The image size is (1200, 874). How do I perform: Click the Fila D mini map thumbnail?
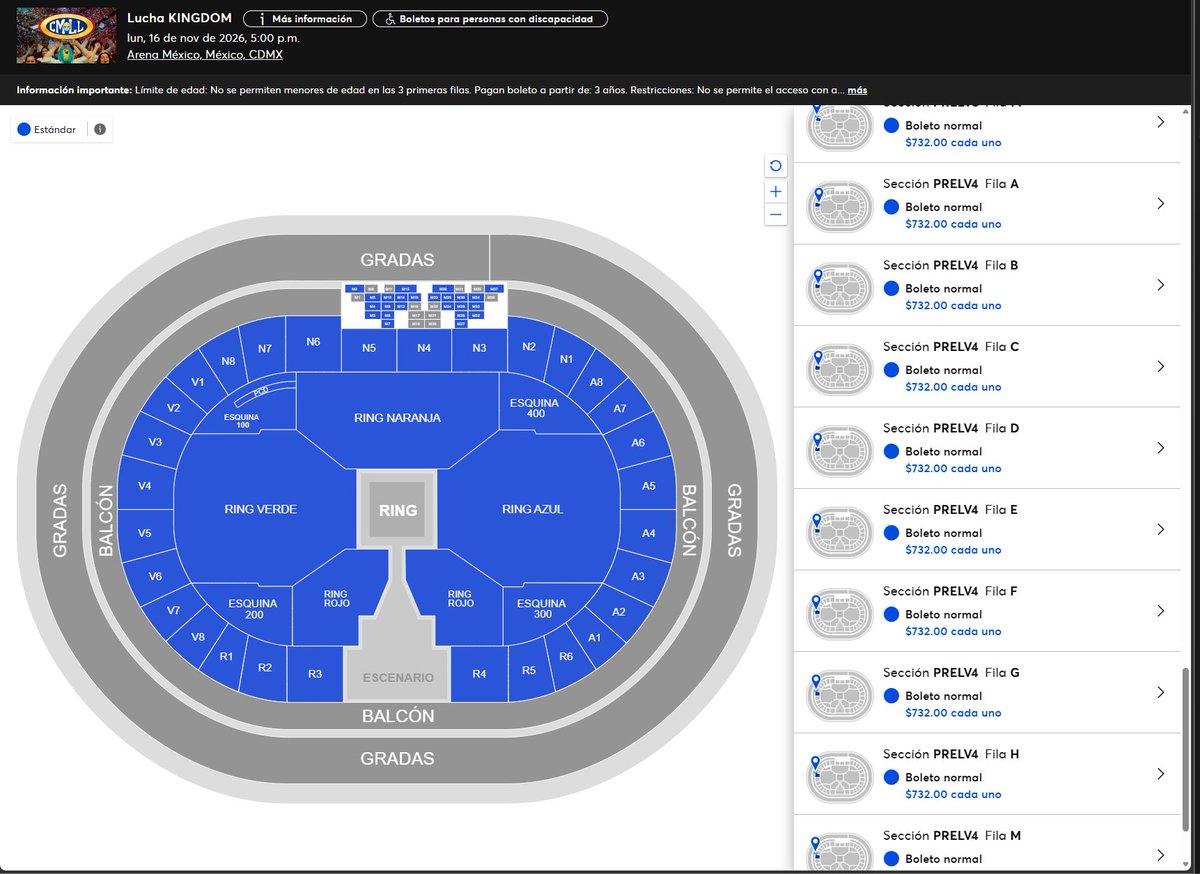point(840,450)
